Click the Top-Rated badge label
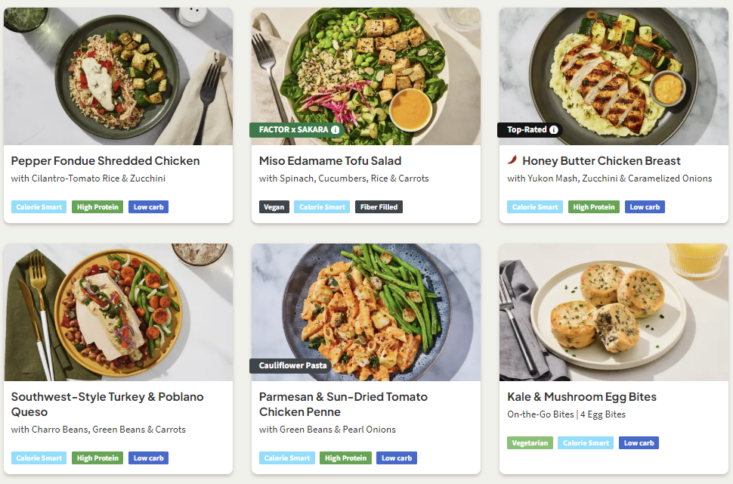 click(x=526, y=130)
